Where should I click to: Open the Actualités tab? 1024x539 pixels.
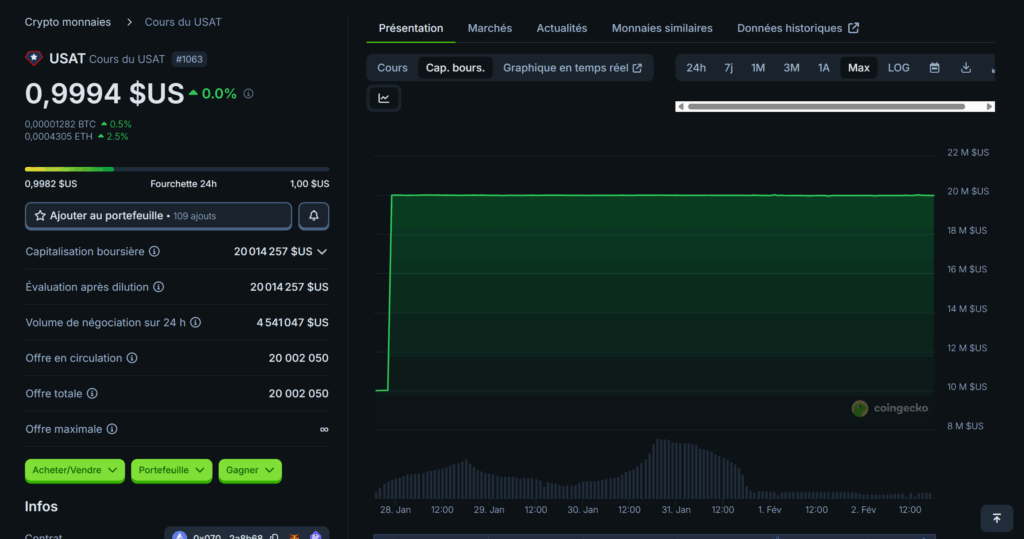pos(561,28)
